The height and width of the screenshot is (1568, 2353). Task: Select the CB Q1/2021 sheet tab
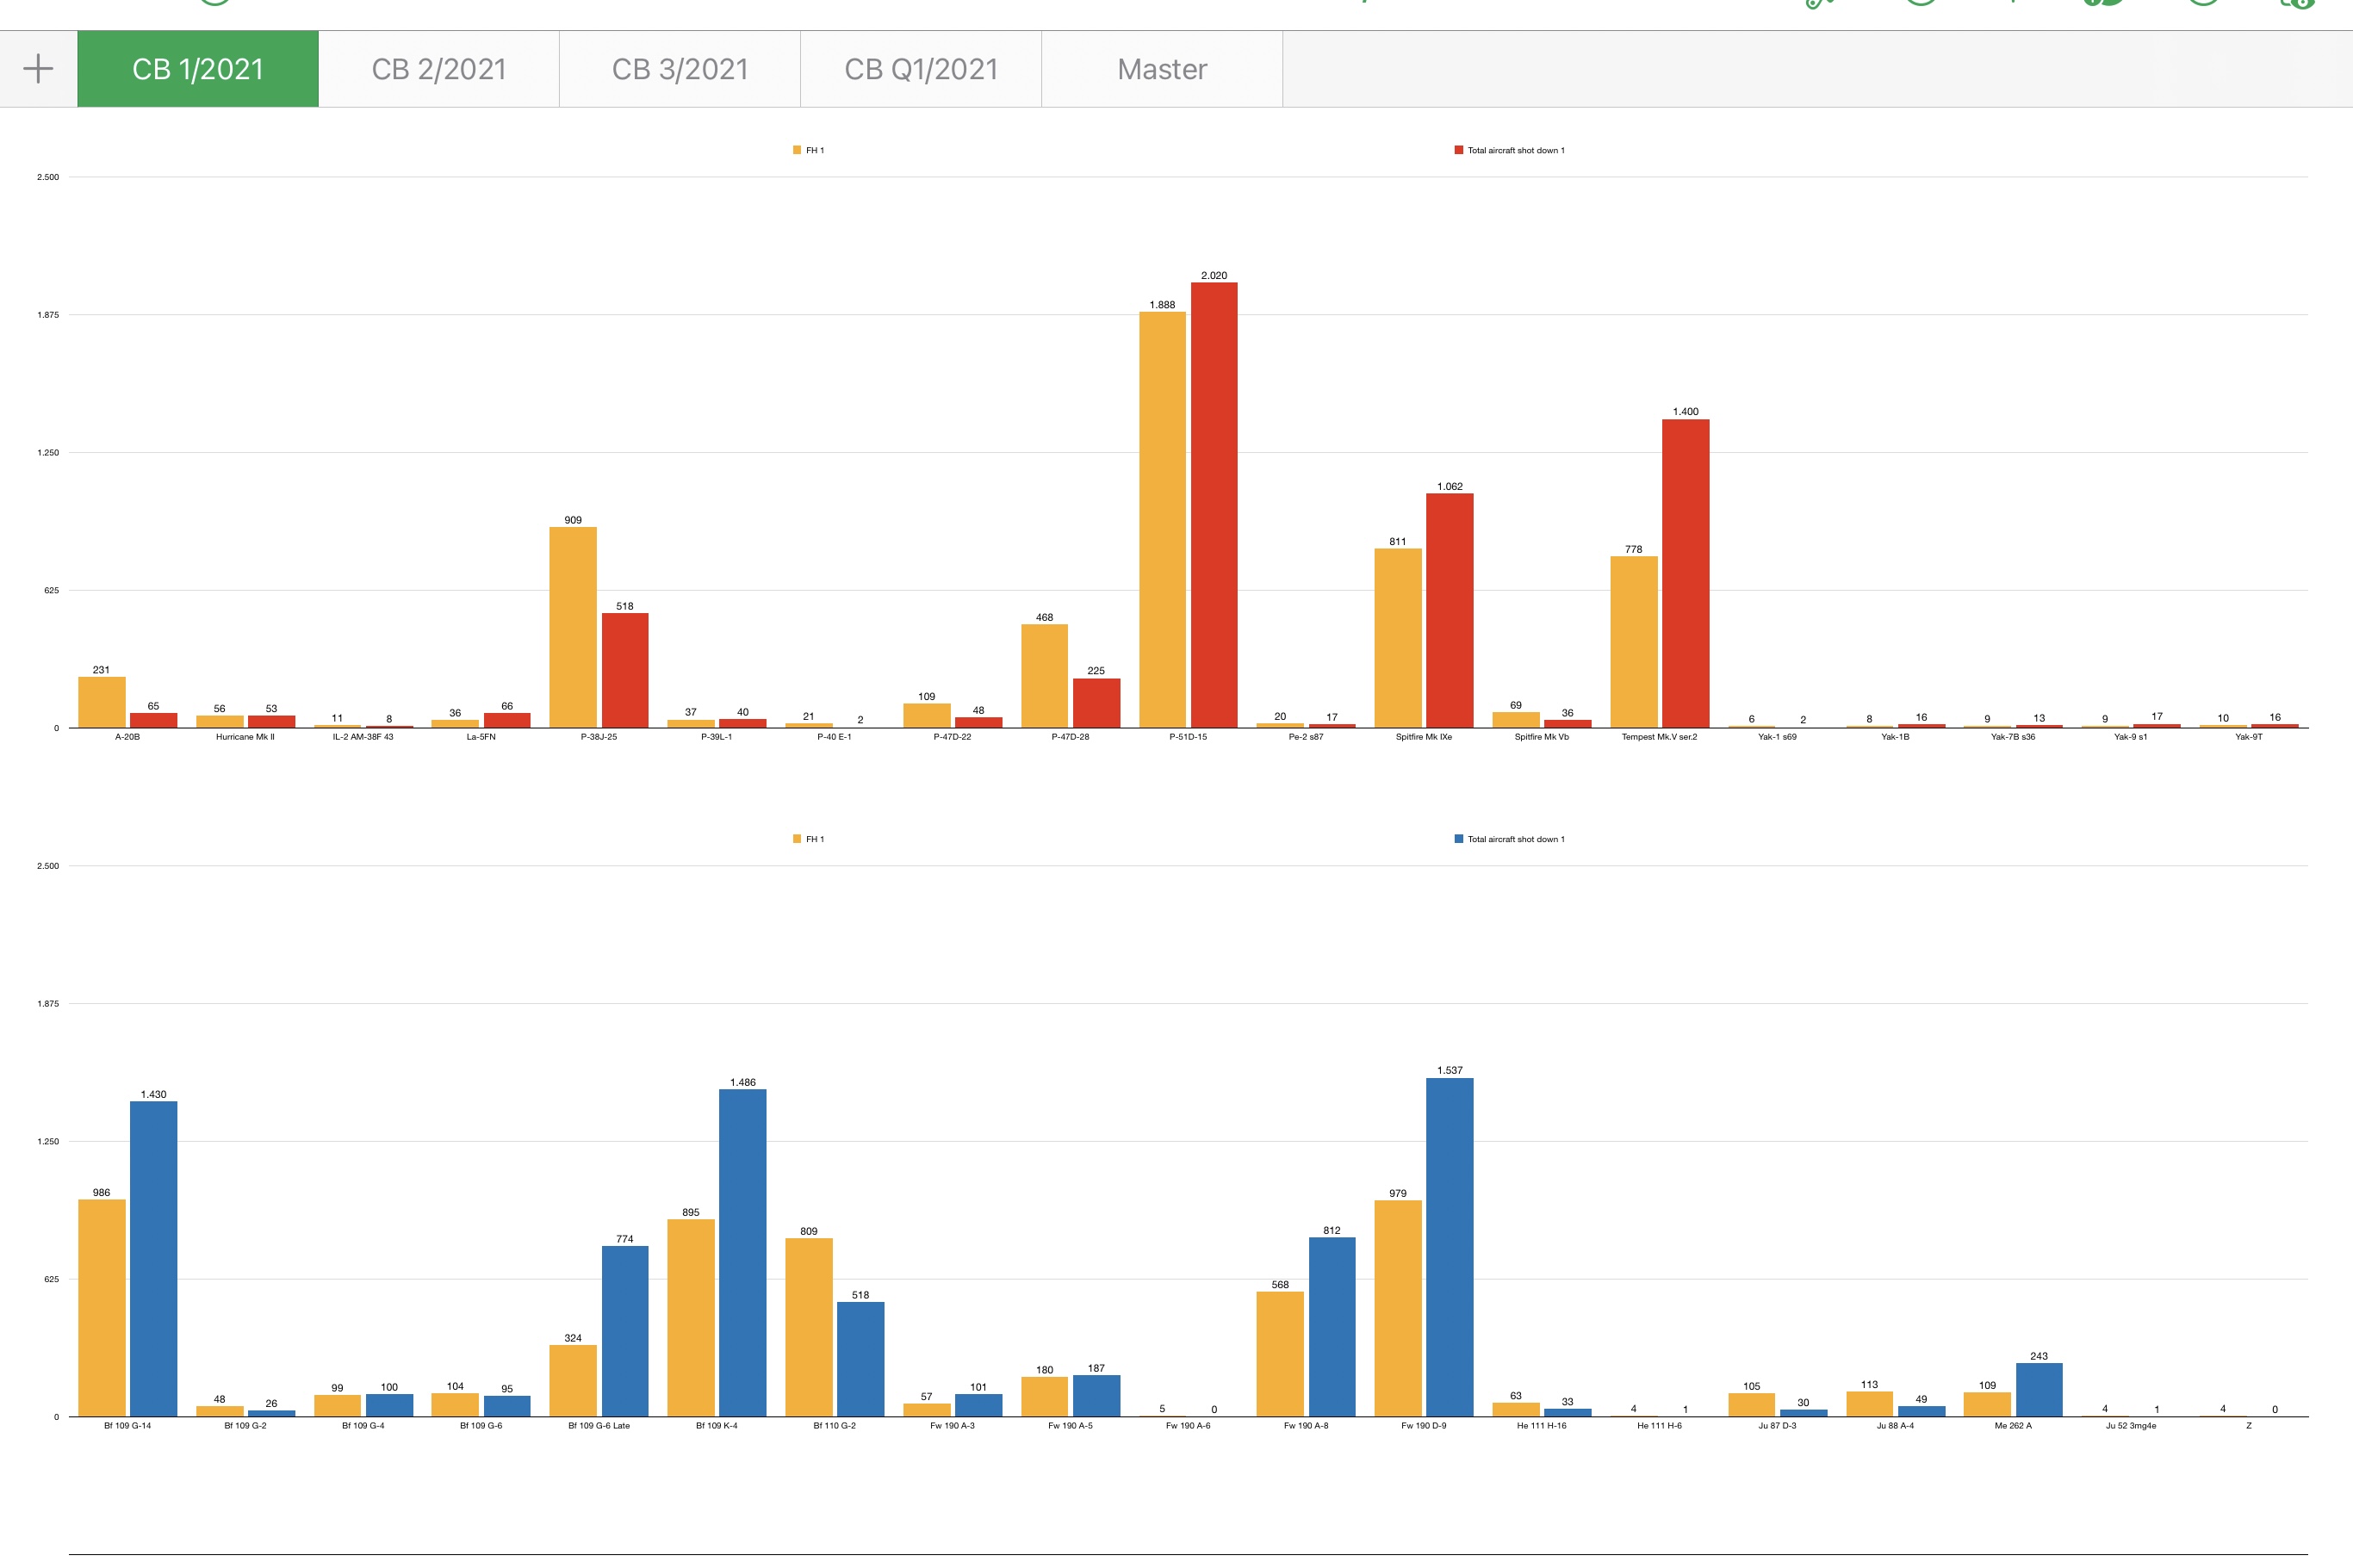[x=921, y=69]
